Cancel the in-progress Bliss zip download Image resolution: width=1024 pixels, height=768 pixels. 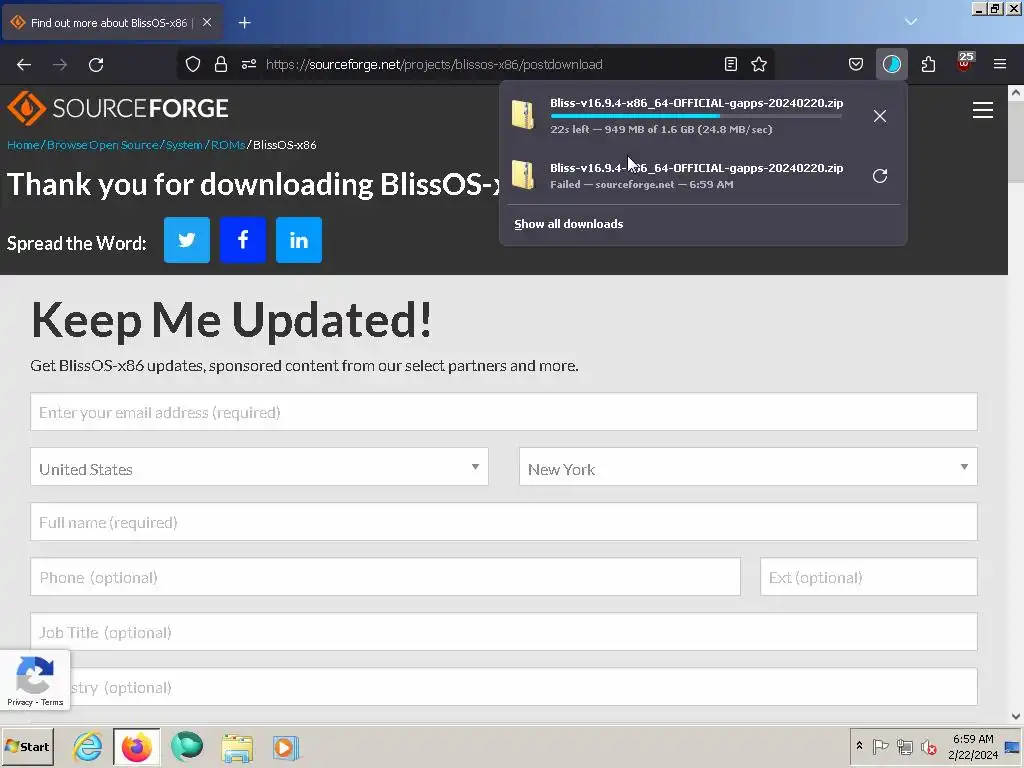pyautogui.click(x=880, y=116)
